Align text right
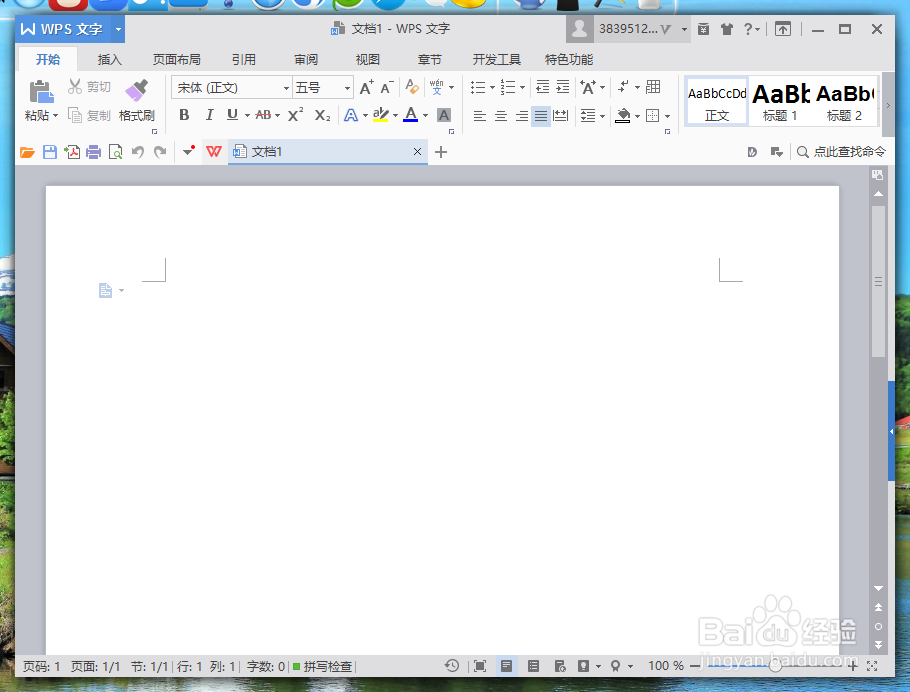Viewport: 910px width, 692px height. point(522,116)
